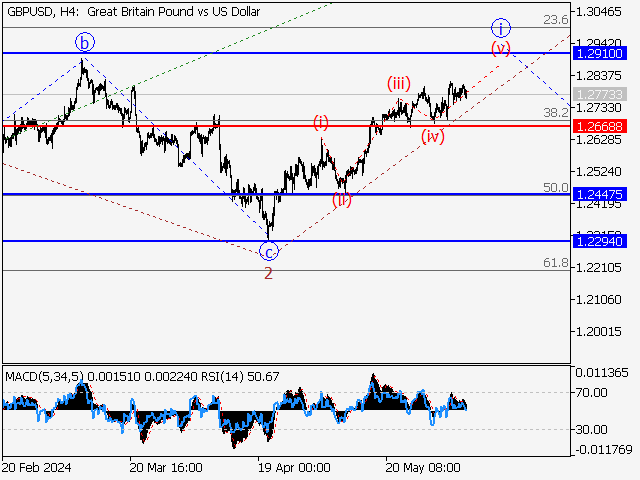Select the red (ii) wave label
The image size is (640, 480).
(343, 199)
